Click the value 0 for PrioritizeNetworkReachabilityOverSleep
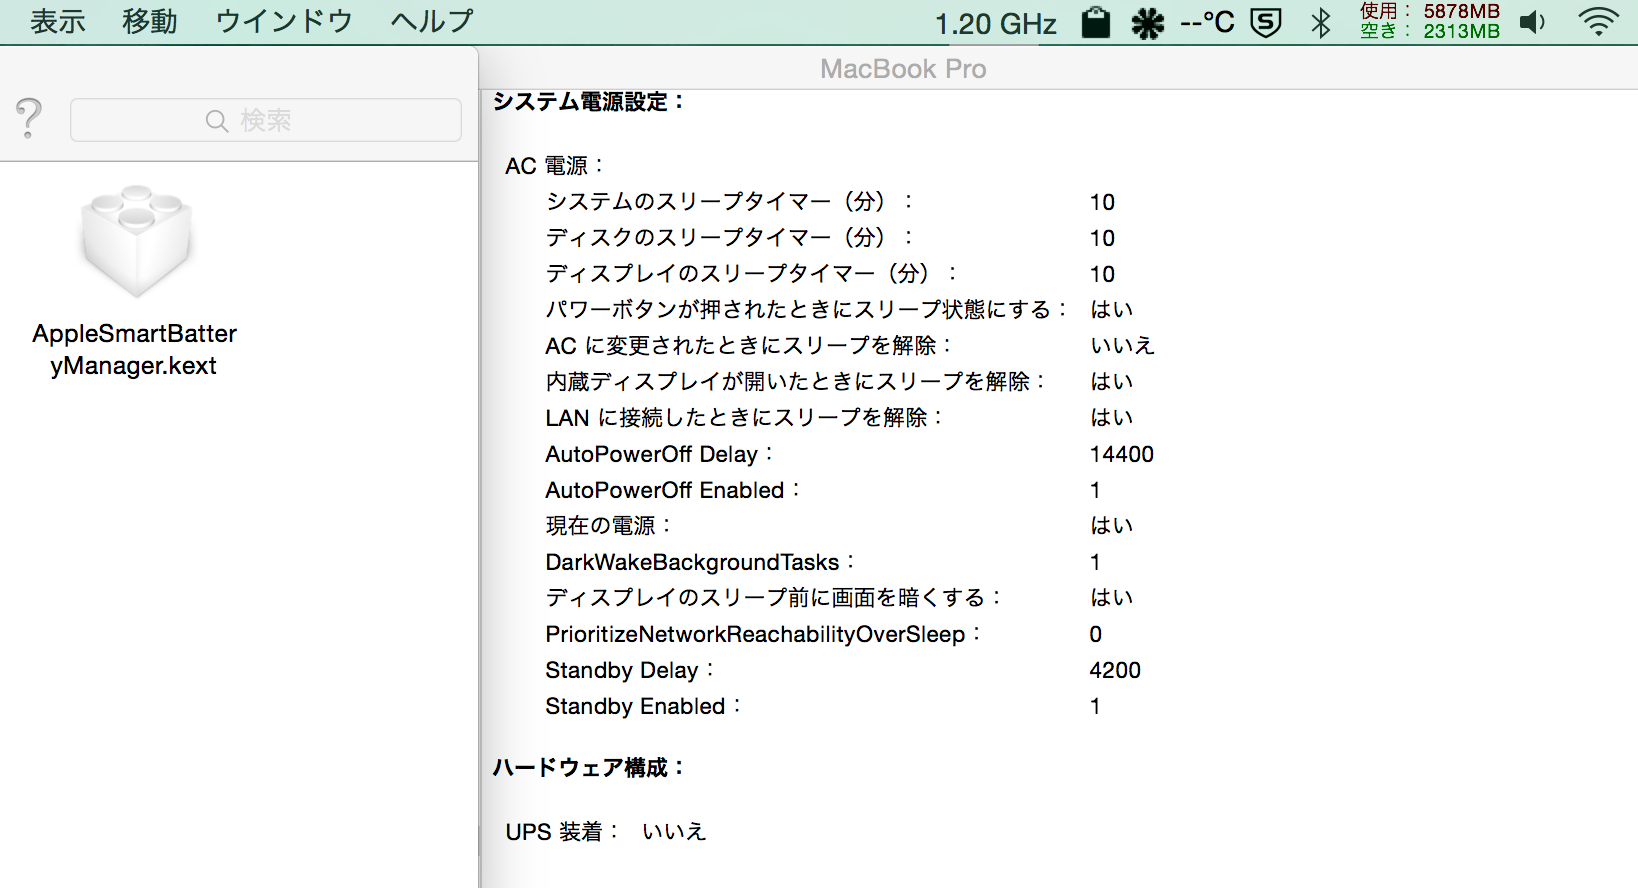Screen dimensions: 1638x888 (1096, 634)
